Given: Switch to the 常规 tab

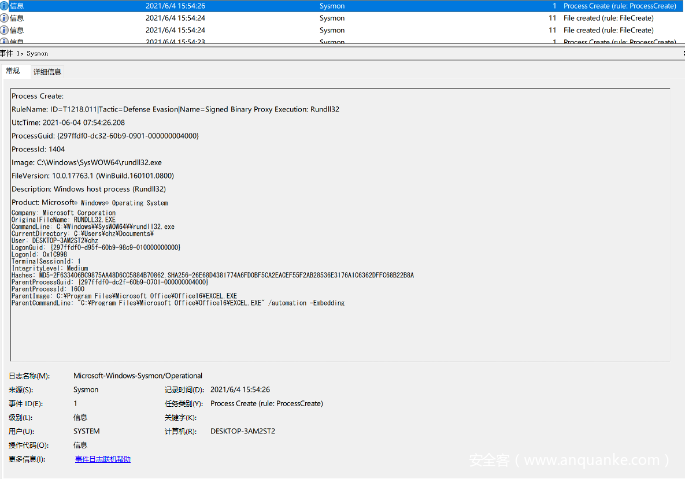Looking at the screenshot, I should tap(13, 71).
